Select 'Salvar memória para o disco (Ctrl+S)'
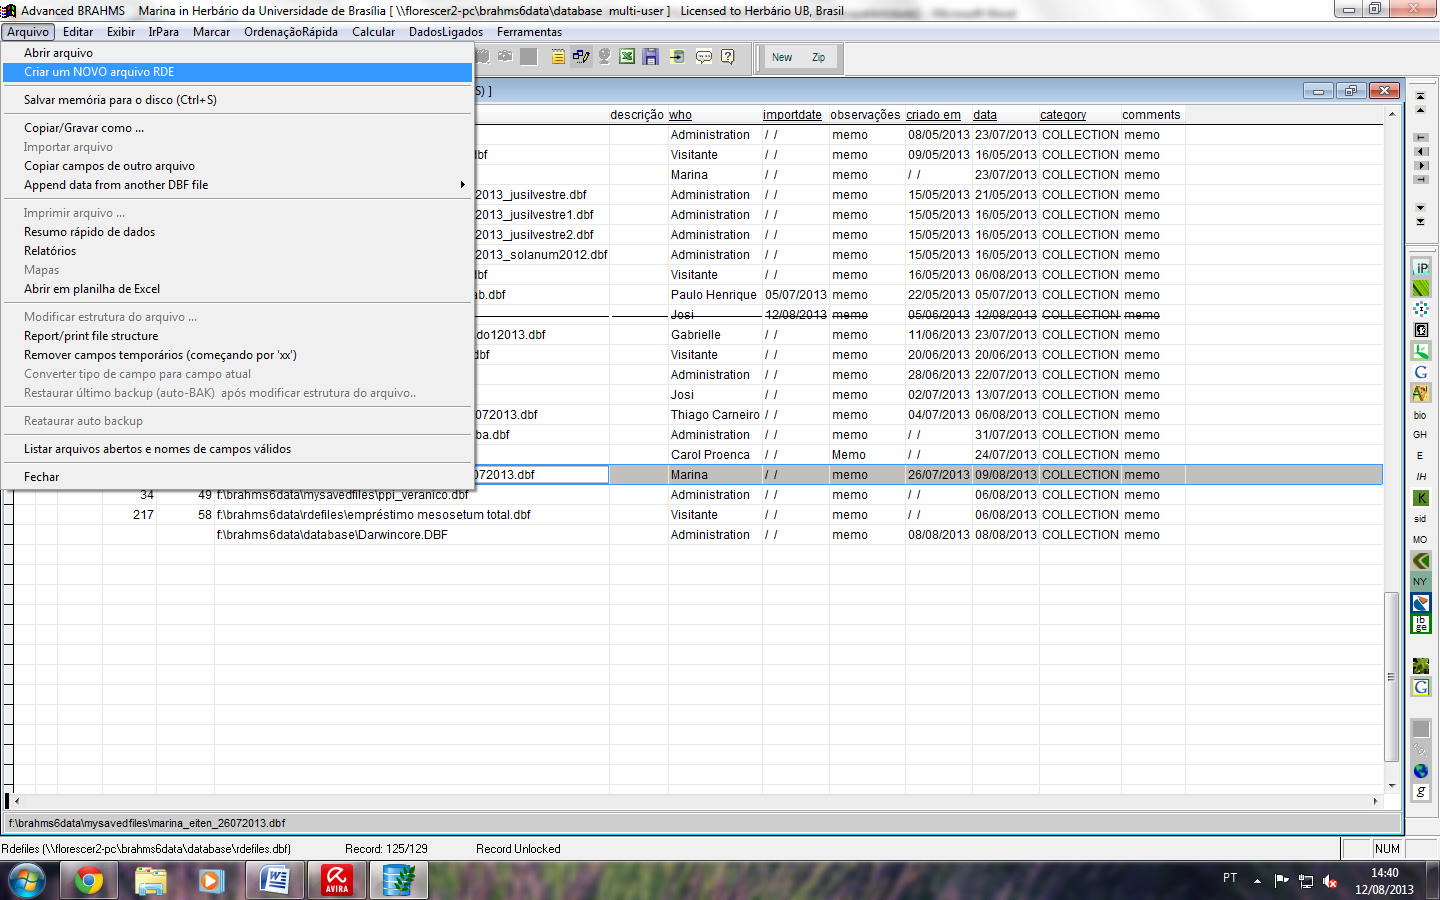This screenshot has width=1440, height=900. 237,100
